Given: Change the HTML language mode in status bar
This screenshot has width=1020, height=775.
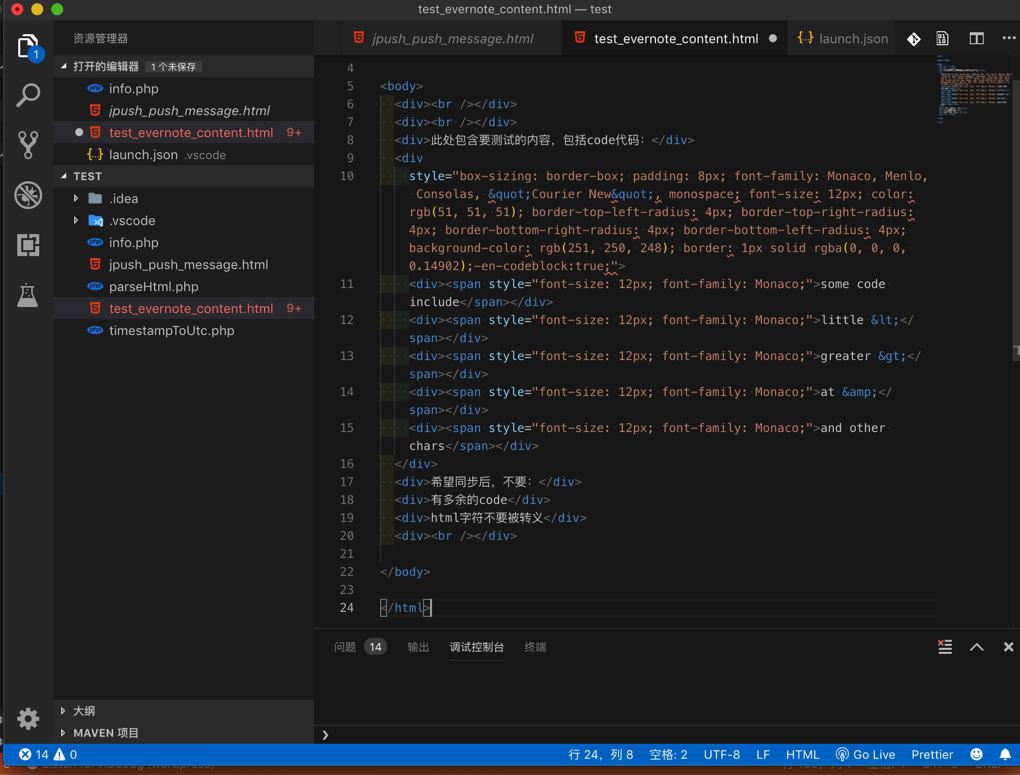Looking at the screenshot, I should (x=802, y=755).
